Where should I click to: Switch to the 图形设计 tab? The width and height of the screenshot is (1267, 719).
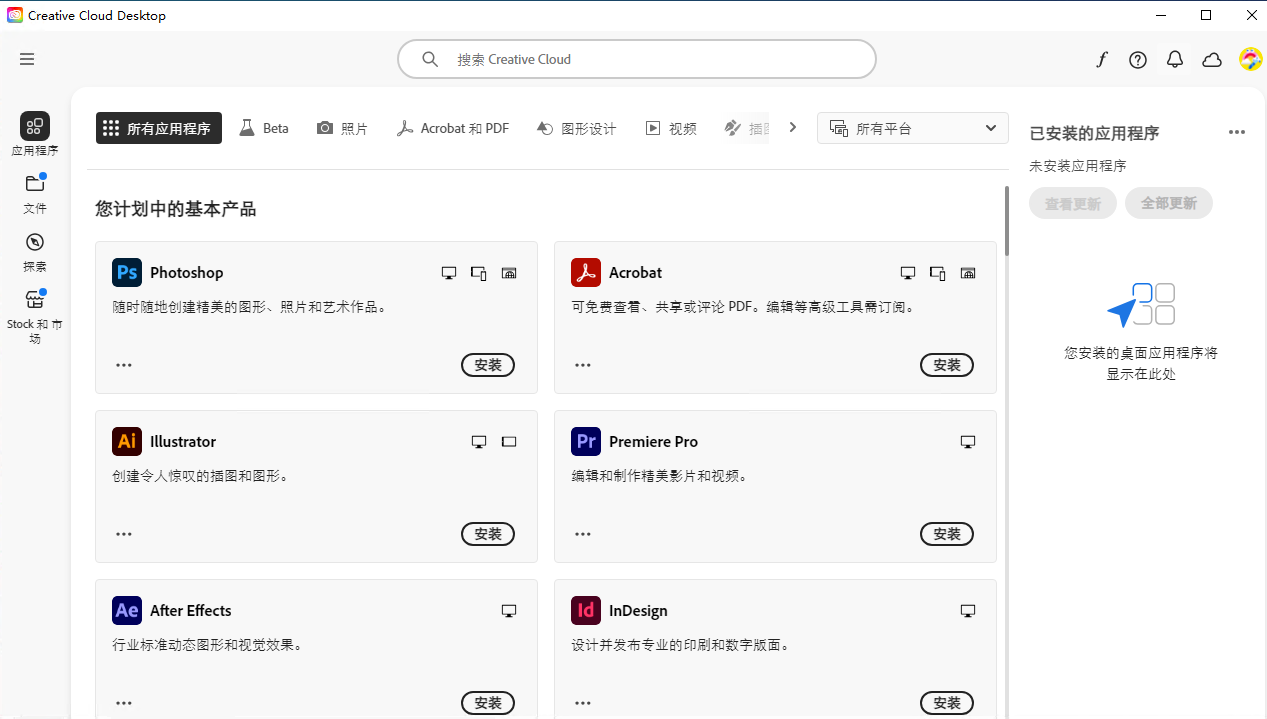(x=577, y=128)
